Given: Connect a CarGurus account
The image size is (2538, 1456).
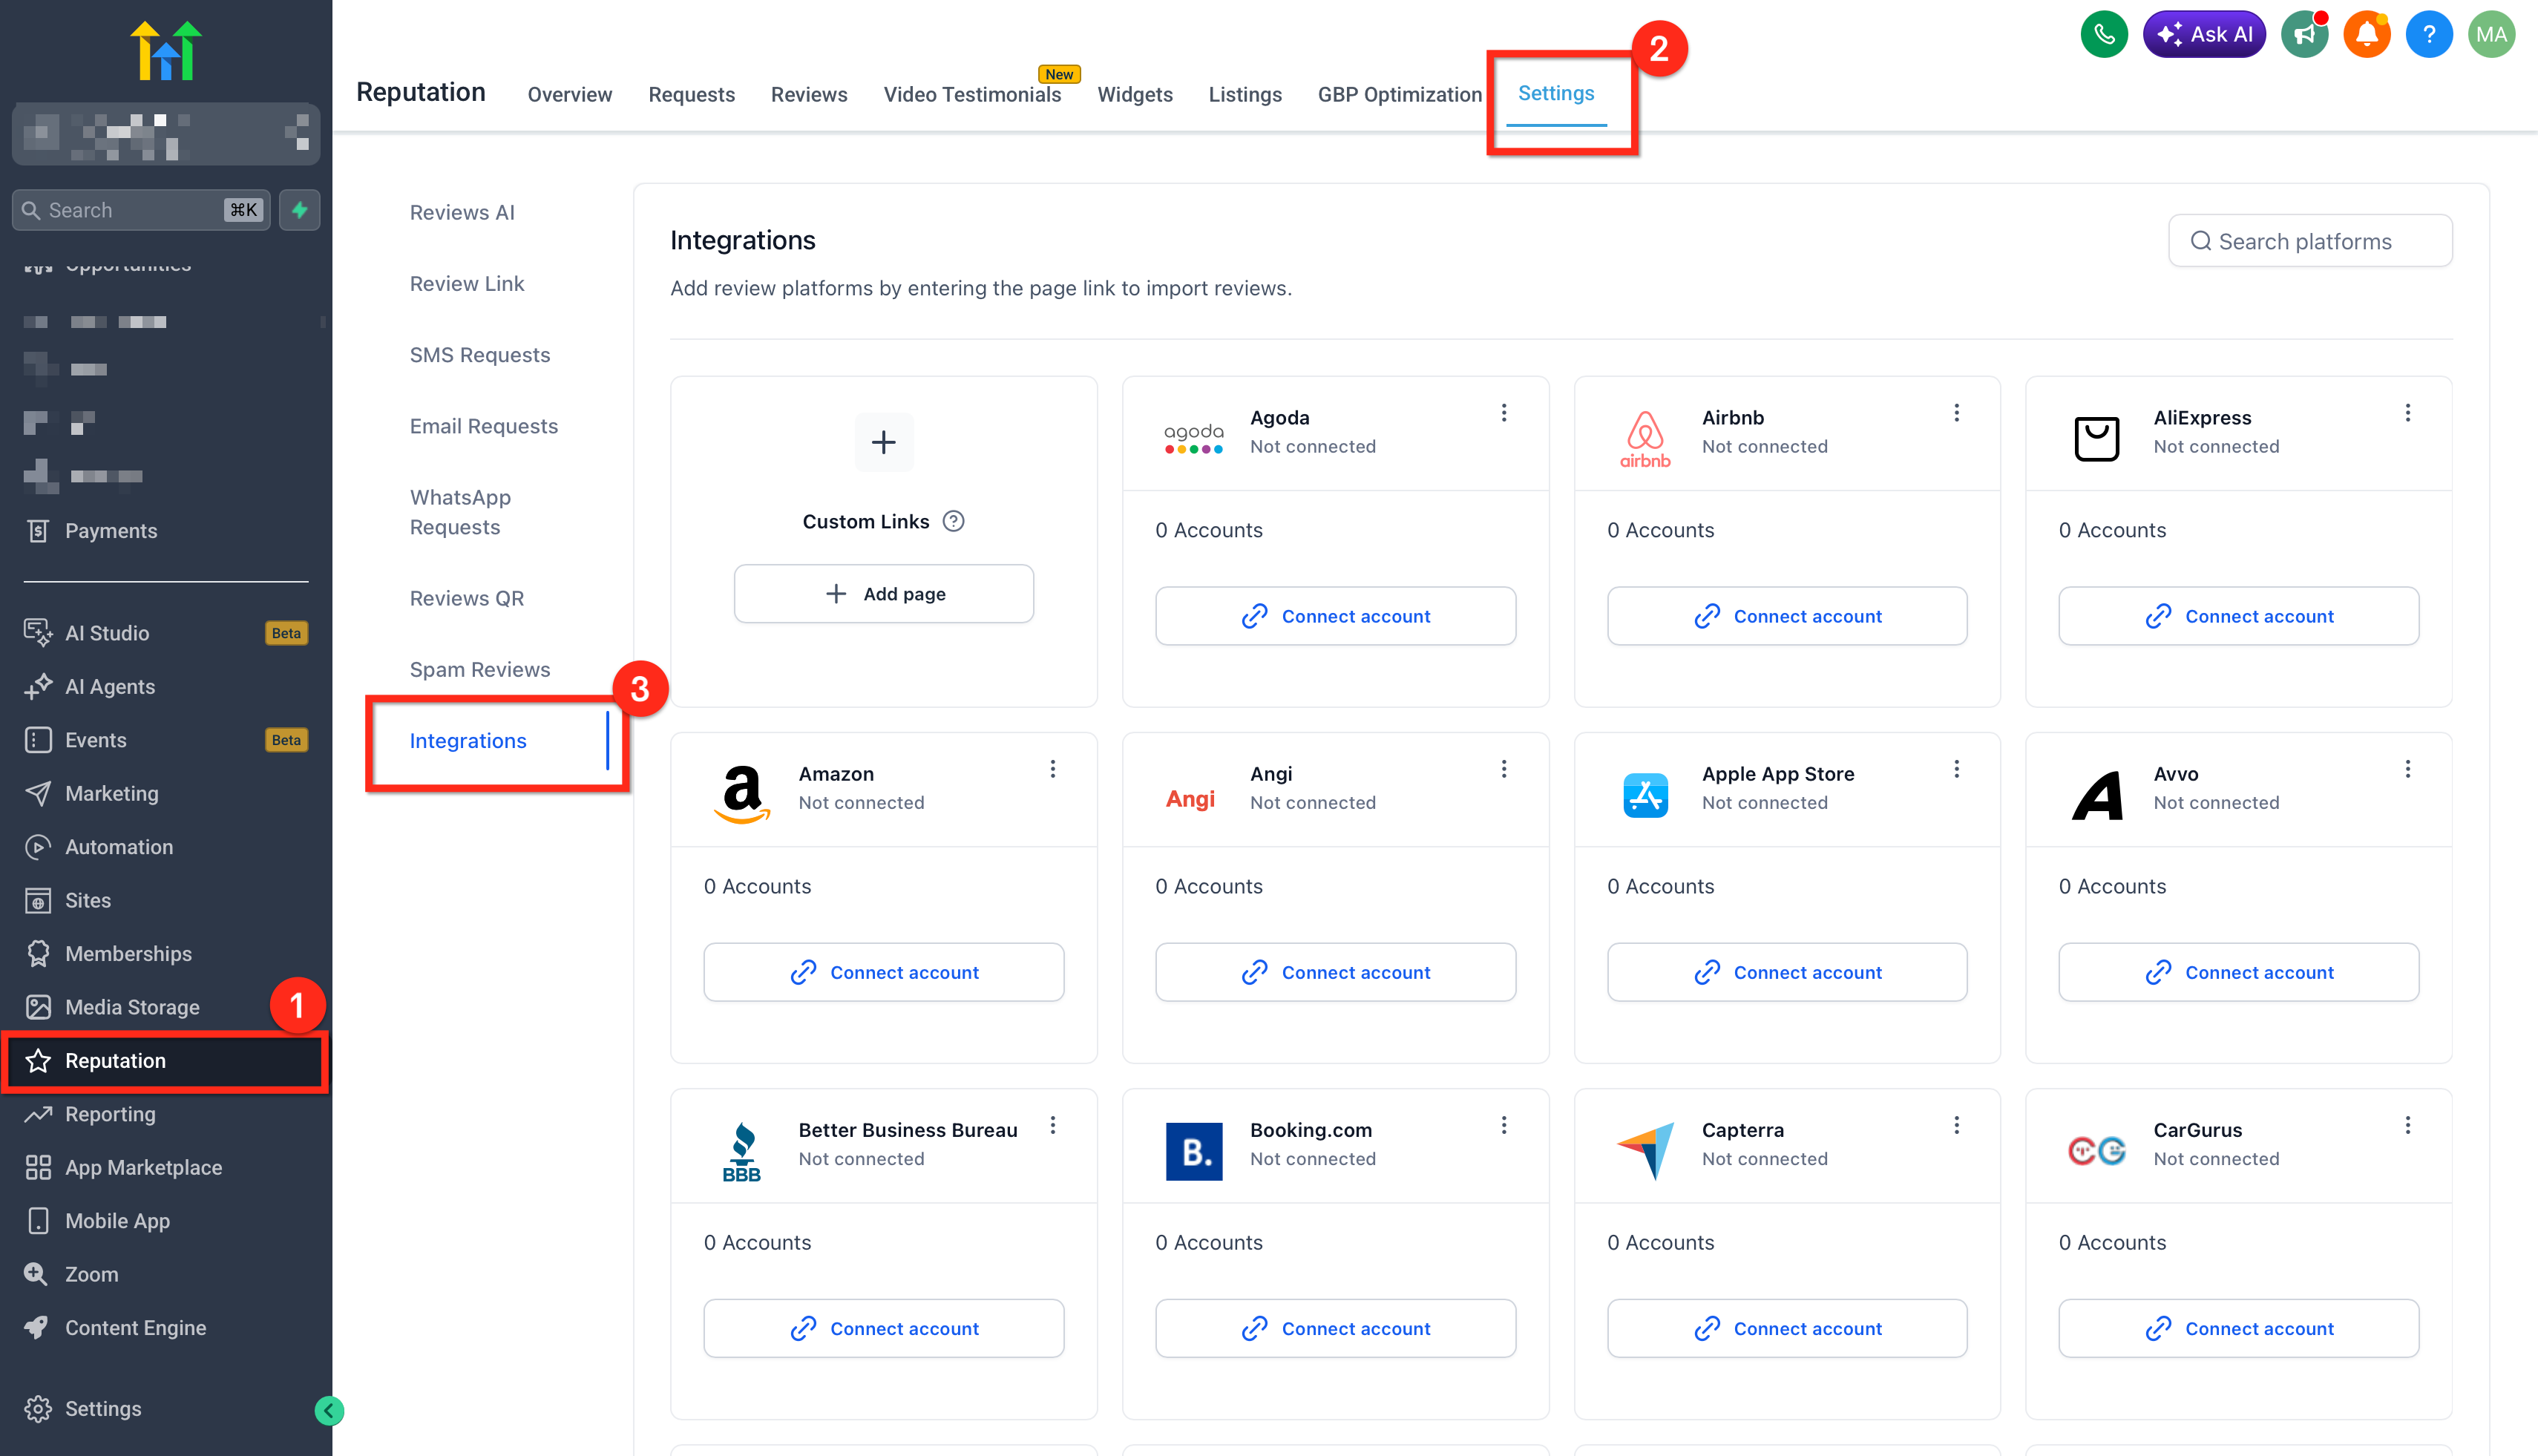Looking at the screenshot, I should (2239, 1328).
